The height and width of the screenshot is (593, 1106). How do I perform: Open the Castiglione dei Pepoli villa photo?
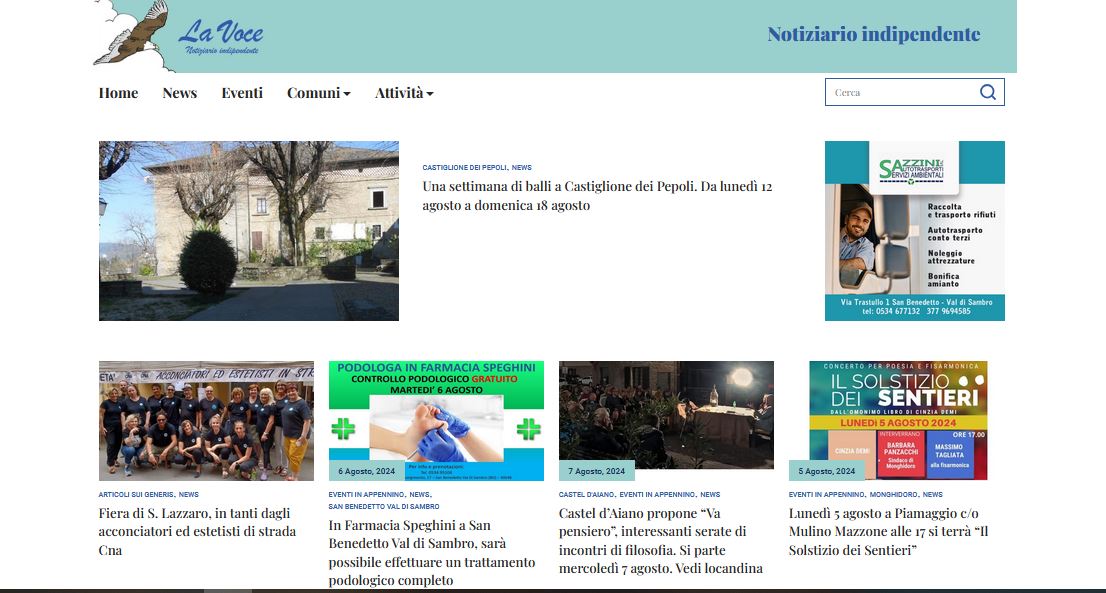[248, 230]
